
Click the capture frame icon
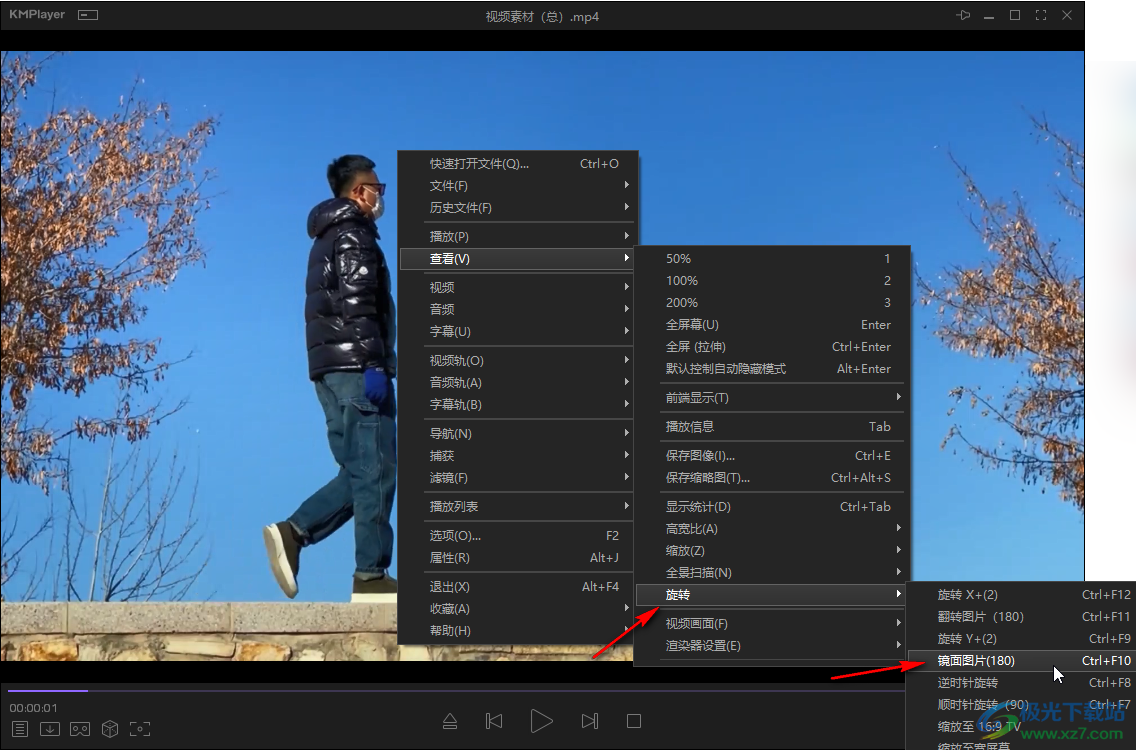140,729
